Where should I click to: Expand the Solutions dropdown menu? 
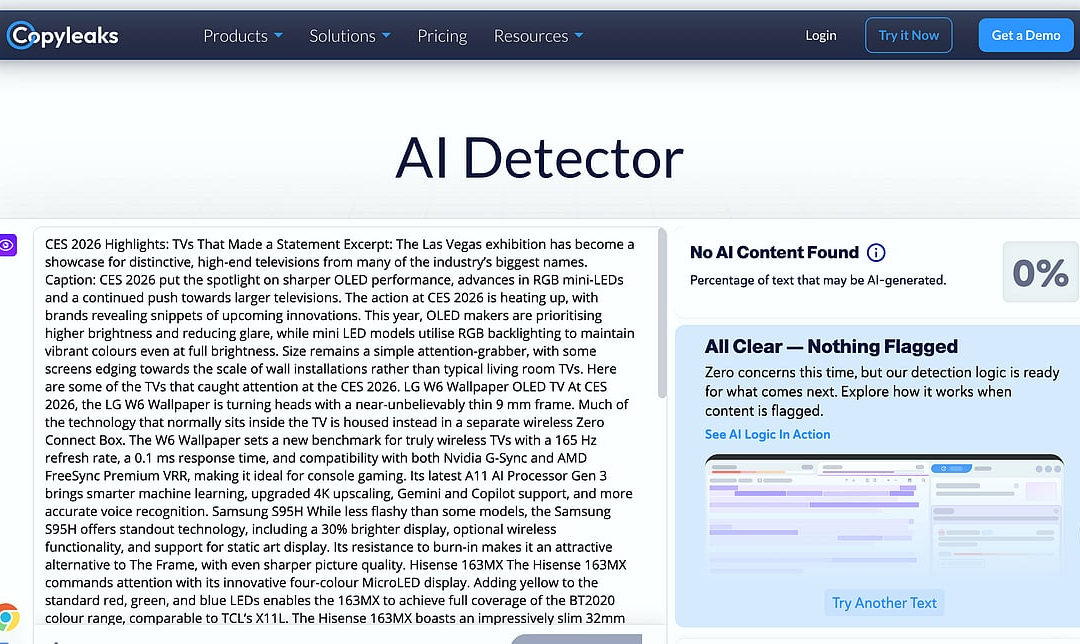[349, 36]
